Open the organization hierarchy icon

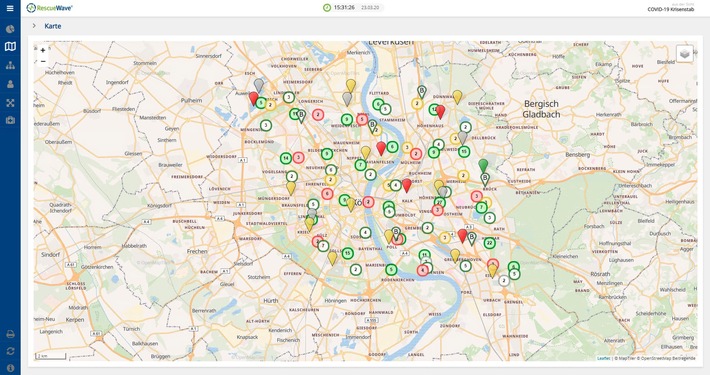coord(10,65)
